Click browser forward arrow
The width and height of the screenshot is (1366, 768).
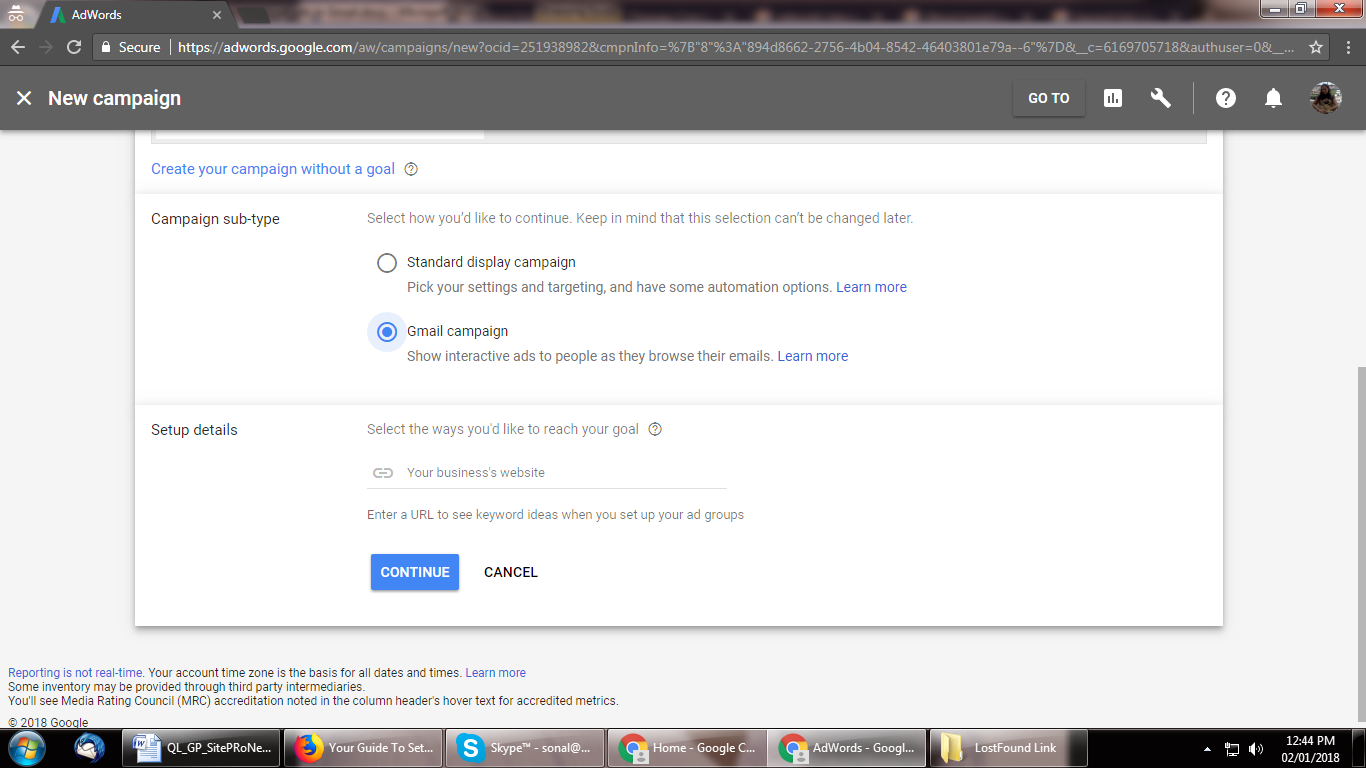(46, 47)
